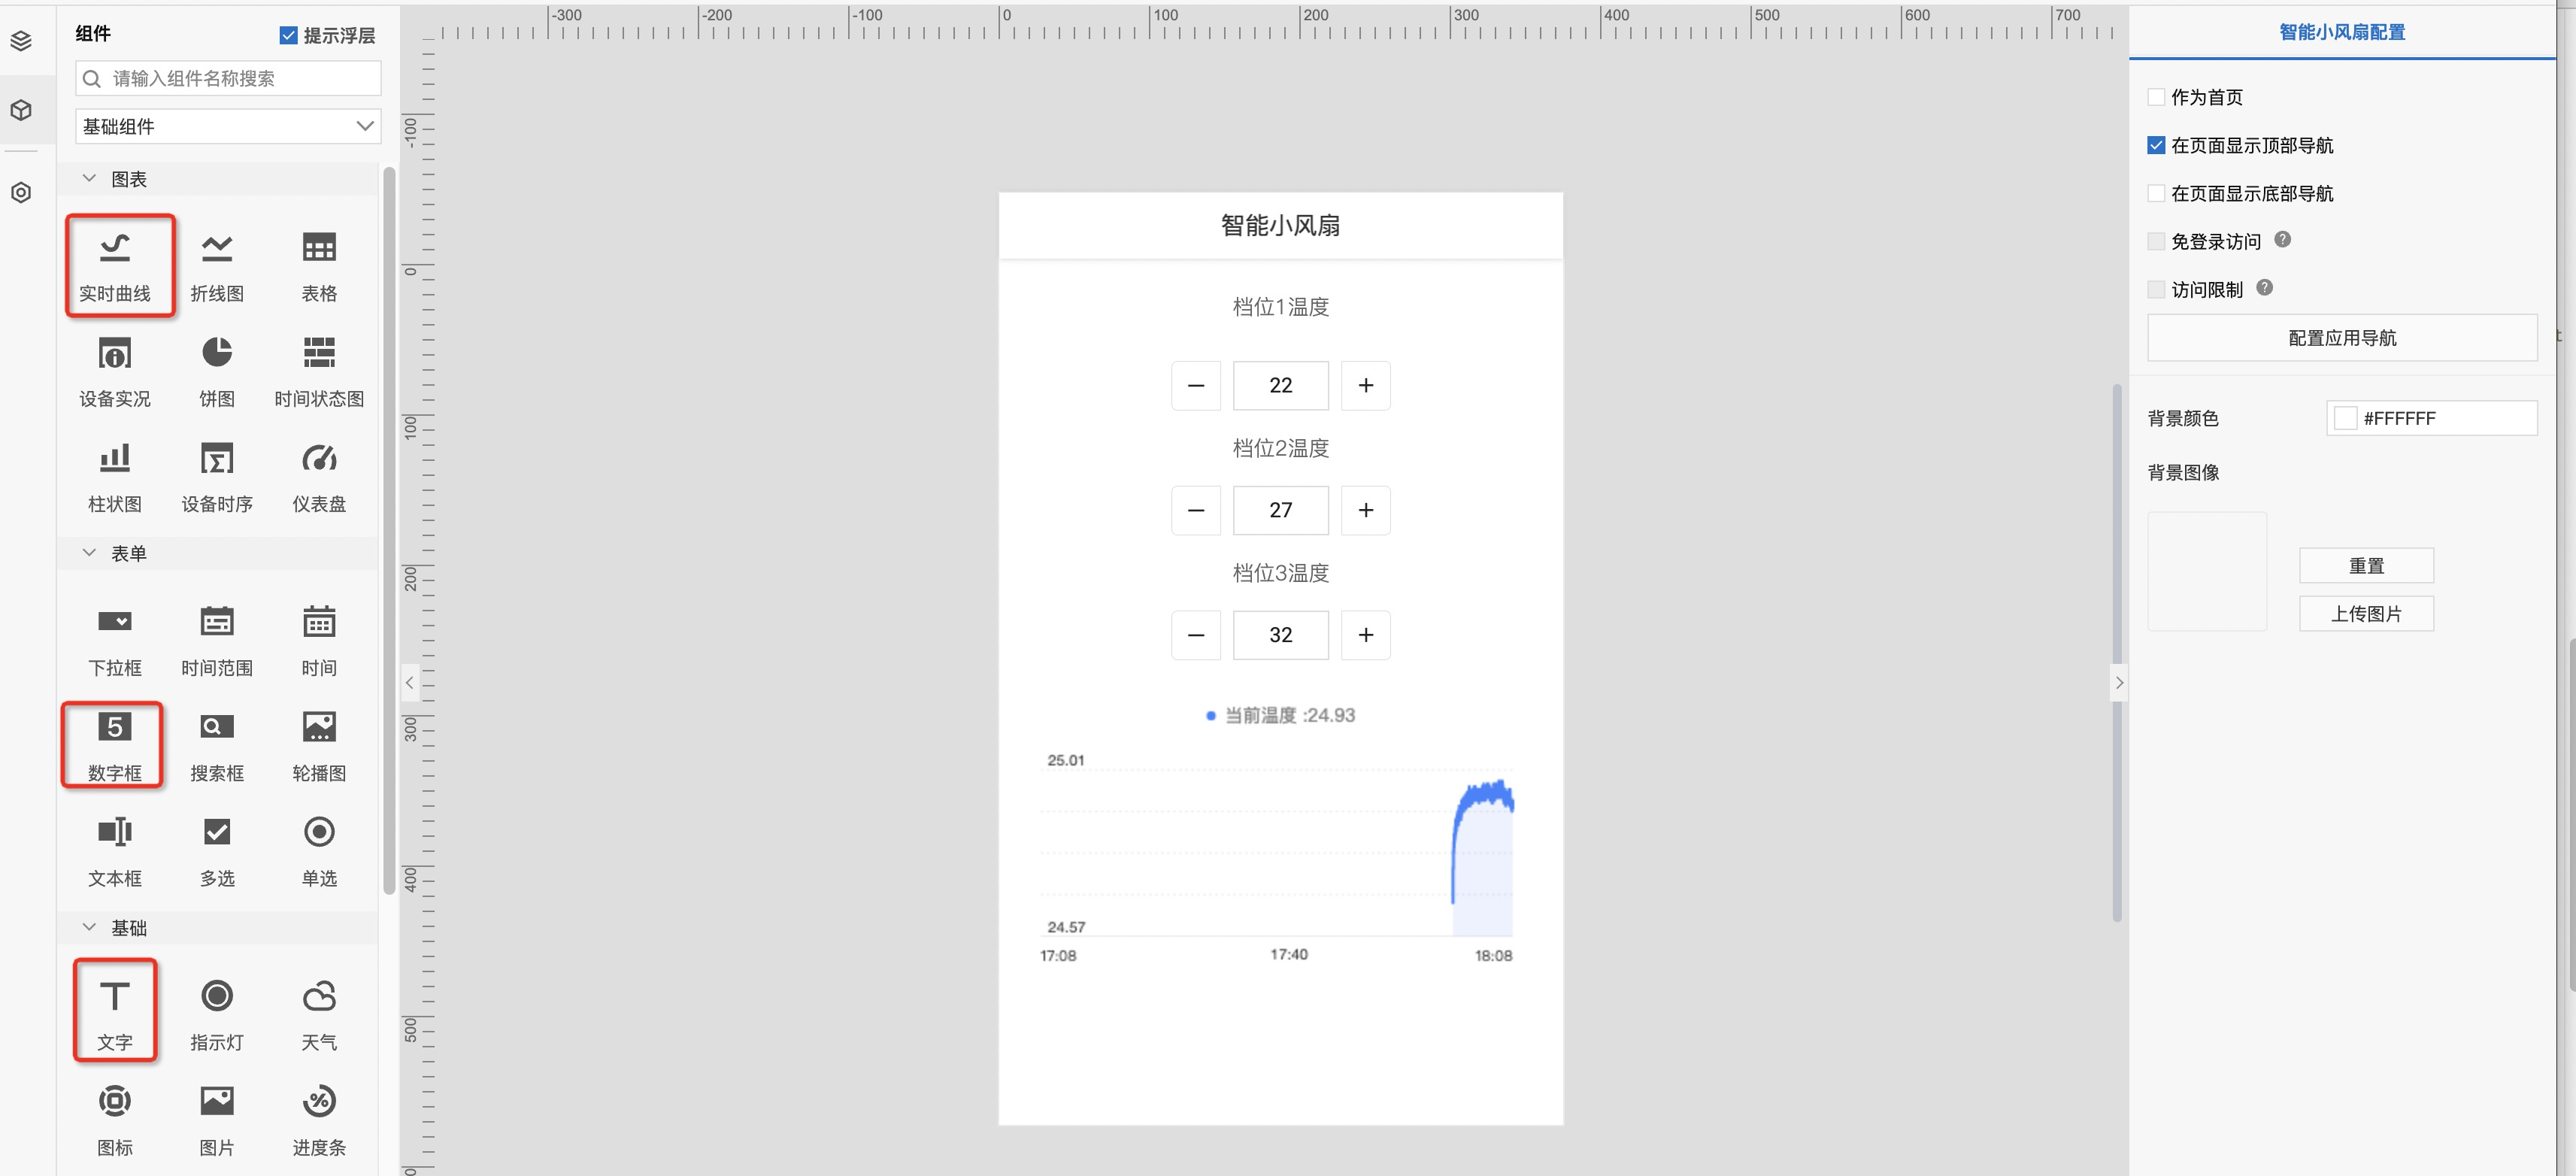Toggle the 提示浮层 checkbox
The height and width of the screenshot is (1176, 2576).
click(289, 35)
